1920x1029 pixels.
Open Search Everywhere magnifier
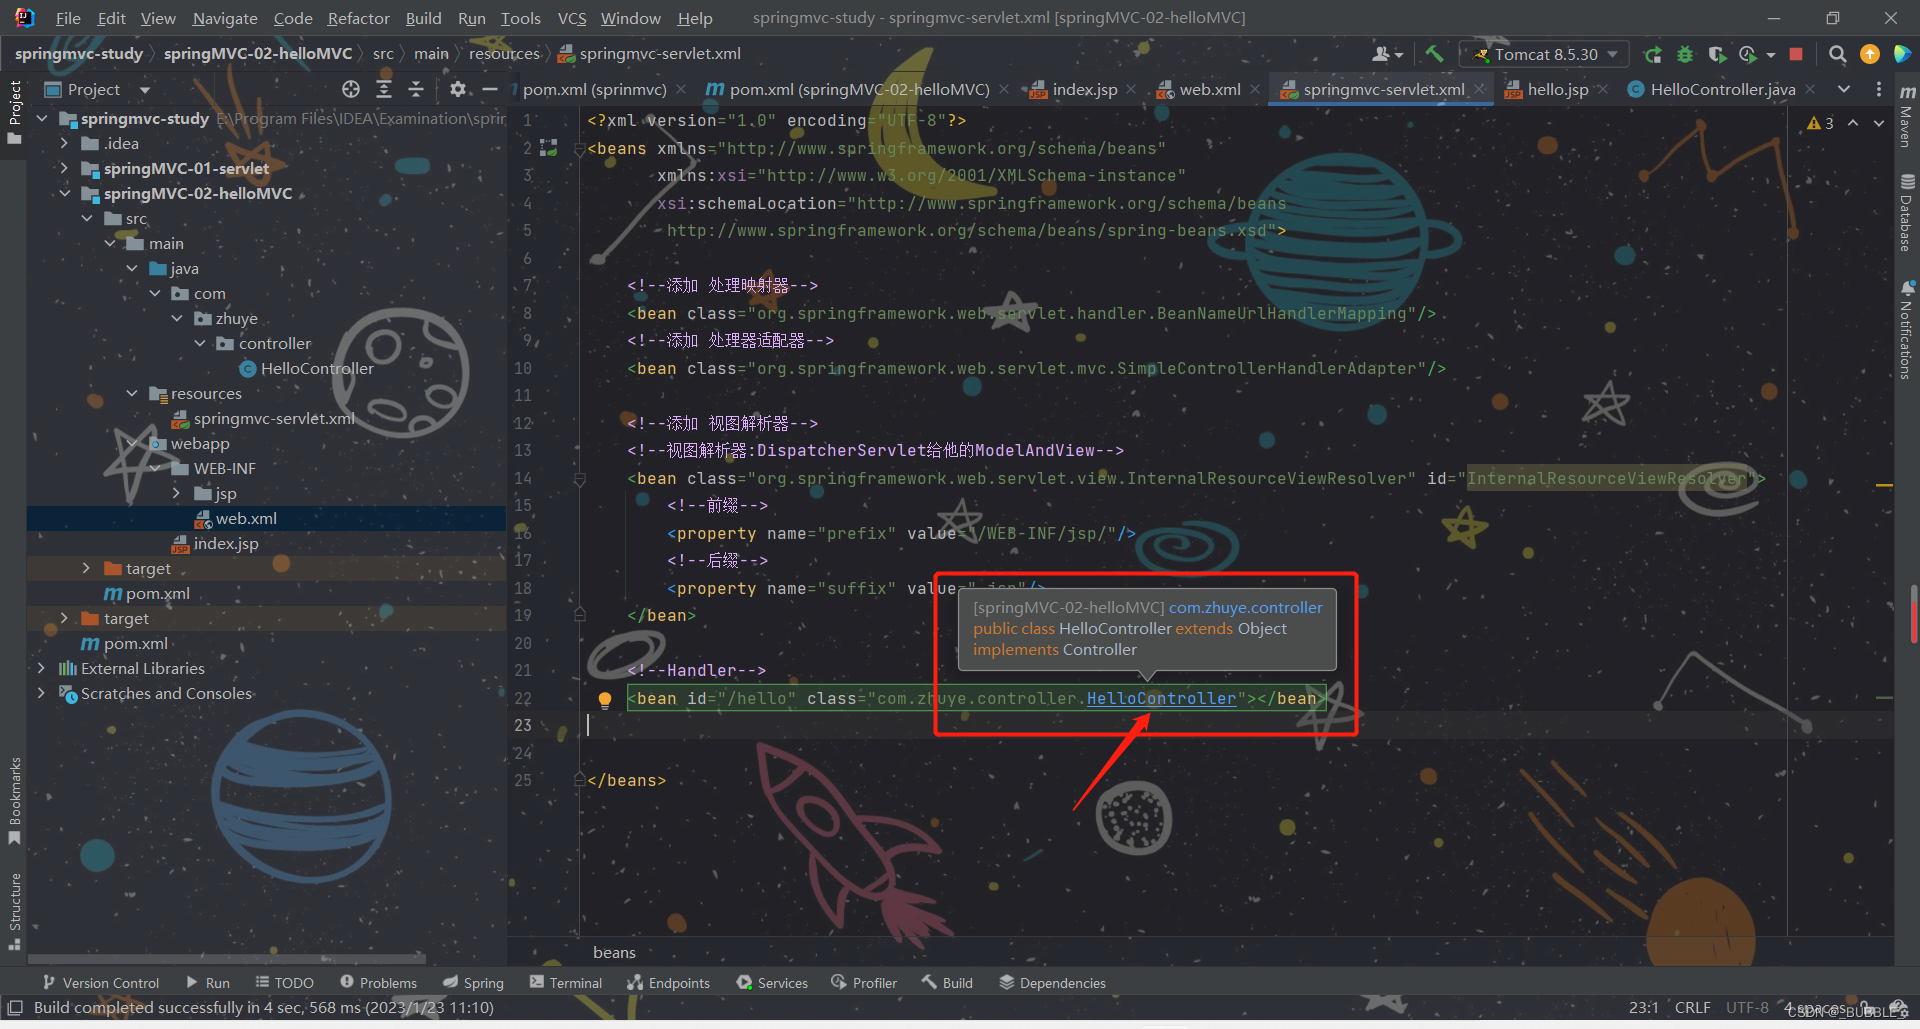(x=1837, y=54)
